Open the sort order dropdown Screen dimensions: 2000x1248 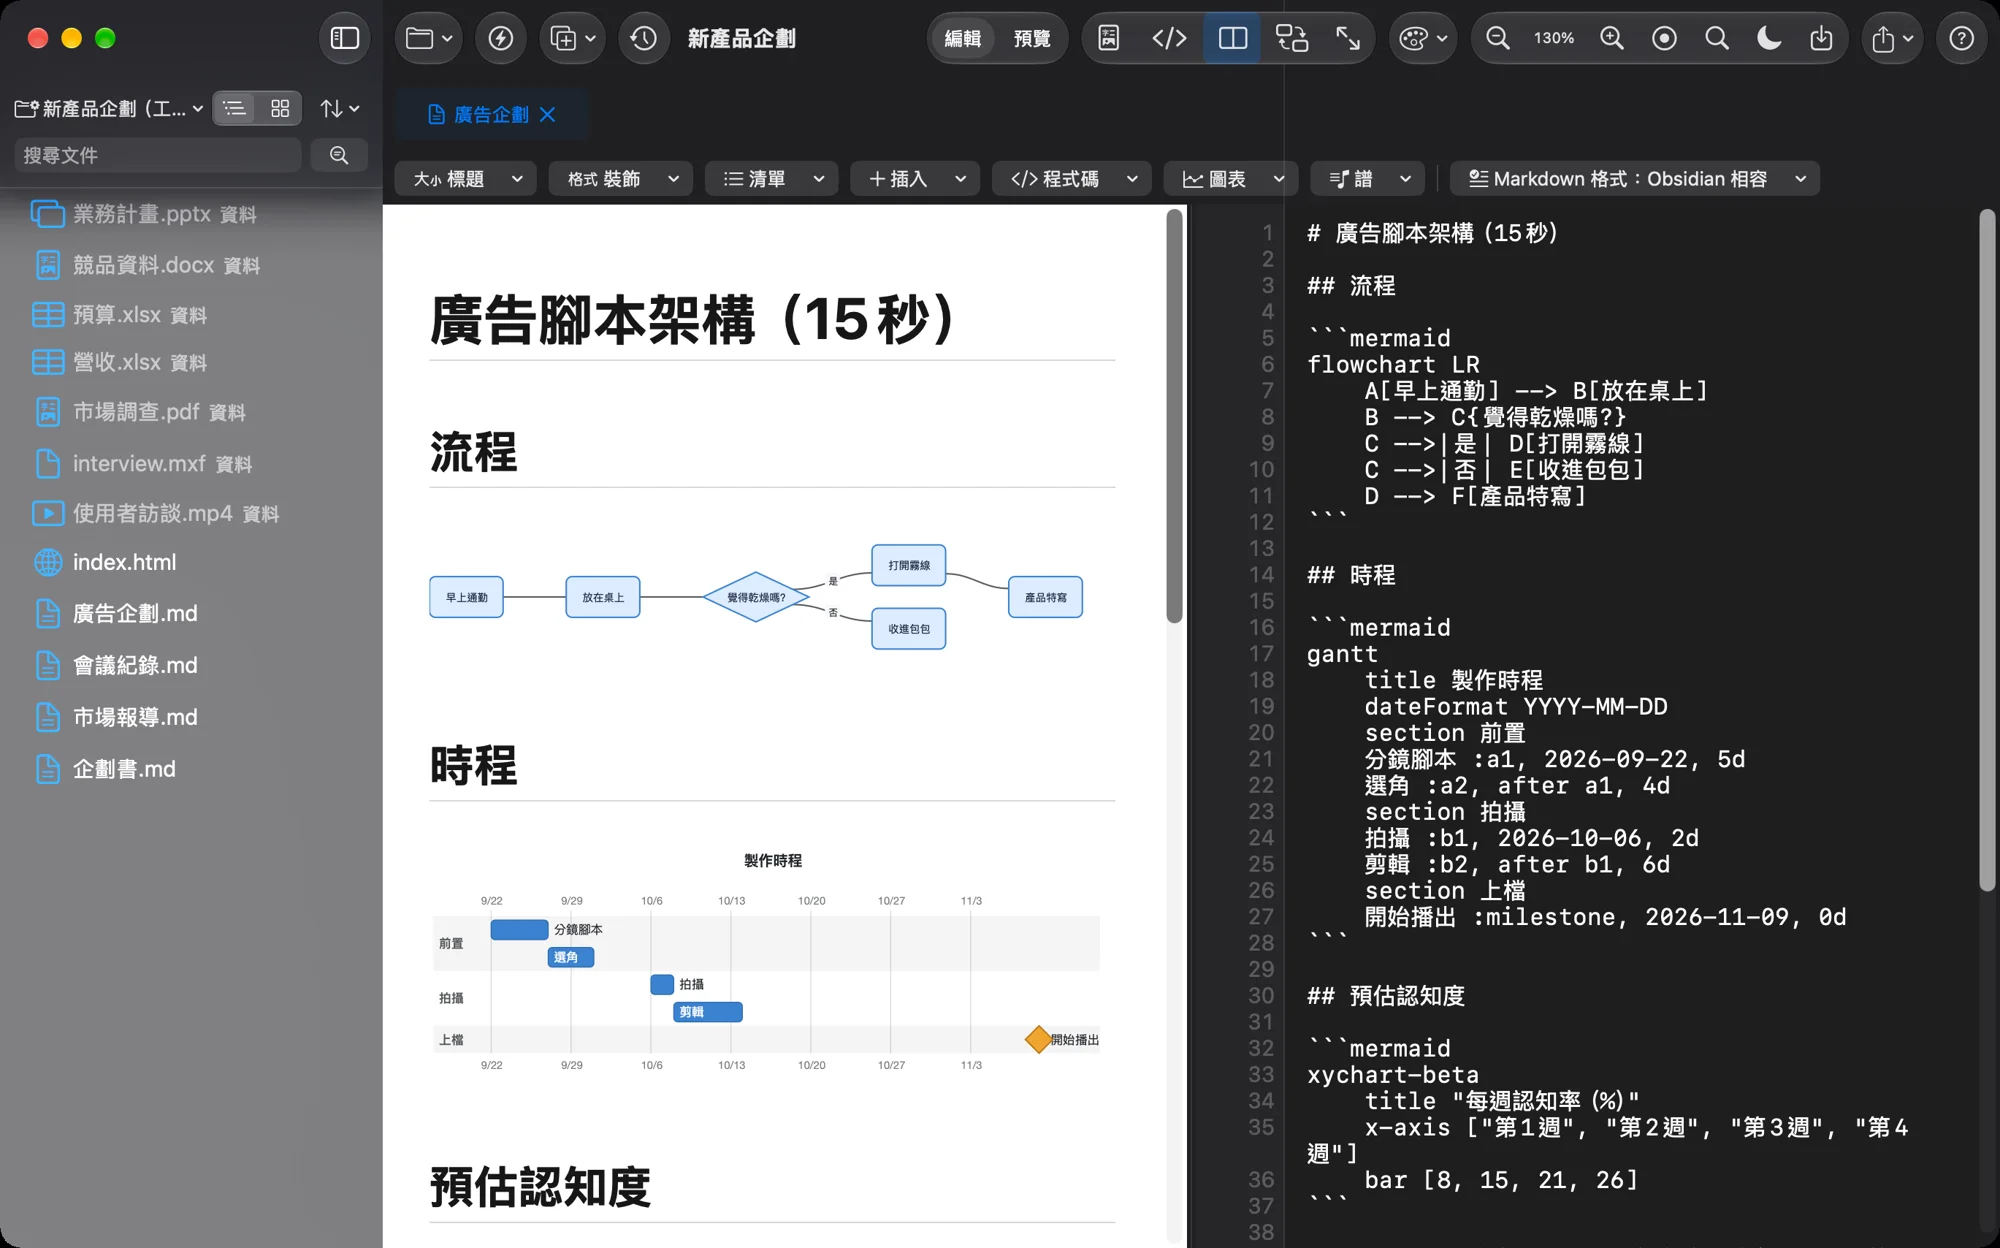[x=340, y=108]
